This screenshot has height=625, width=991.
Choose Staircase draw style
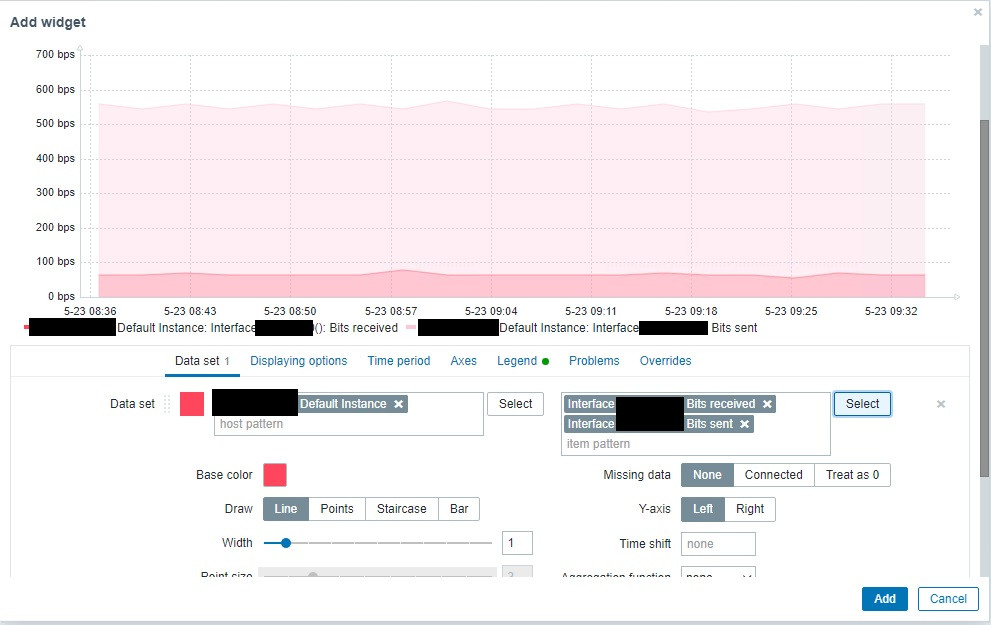click(401, 509)
